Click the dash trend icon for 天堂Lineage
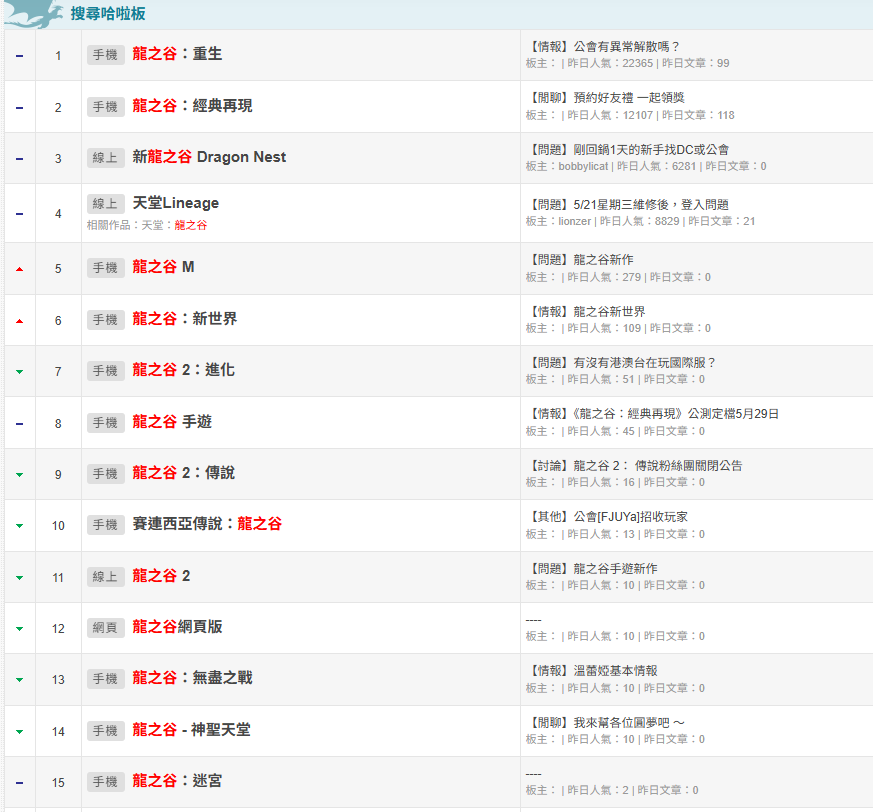Screen dimensions: 873x812 tap(19, 214)
